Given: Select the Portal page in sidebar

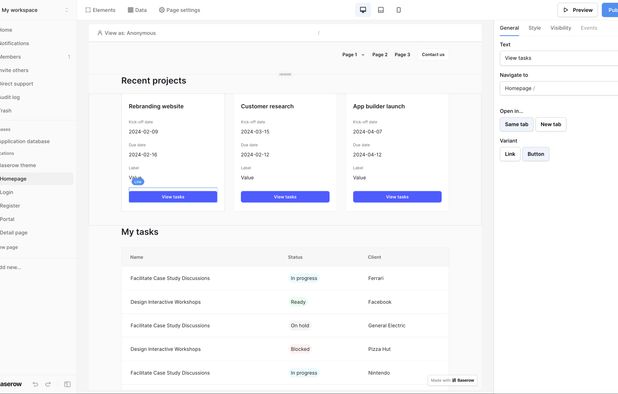Looking at the screenshot, I should [x=7, y=219].
